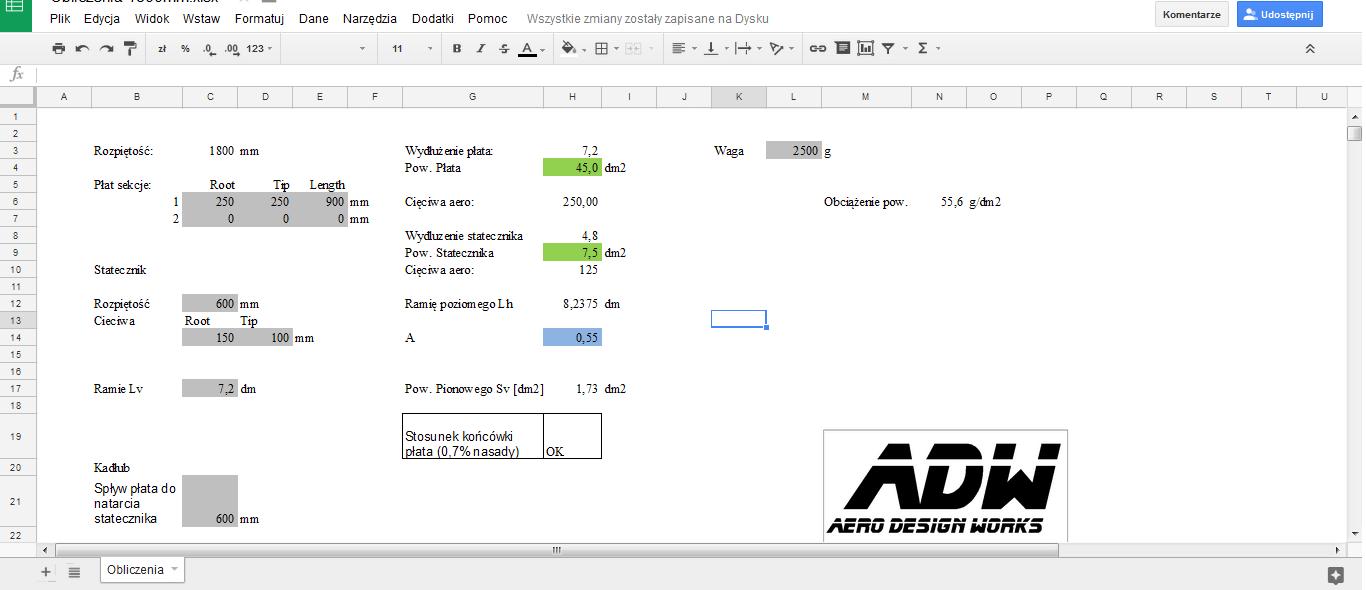
Task: Click the print icon in the toolbar
Action: (x=59, y=48)
